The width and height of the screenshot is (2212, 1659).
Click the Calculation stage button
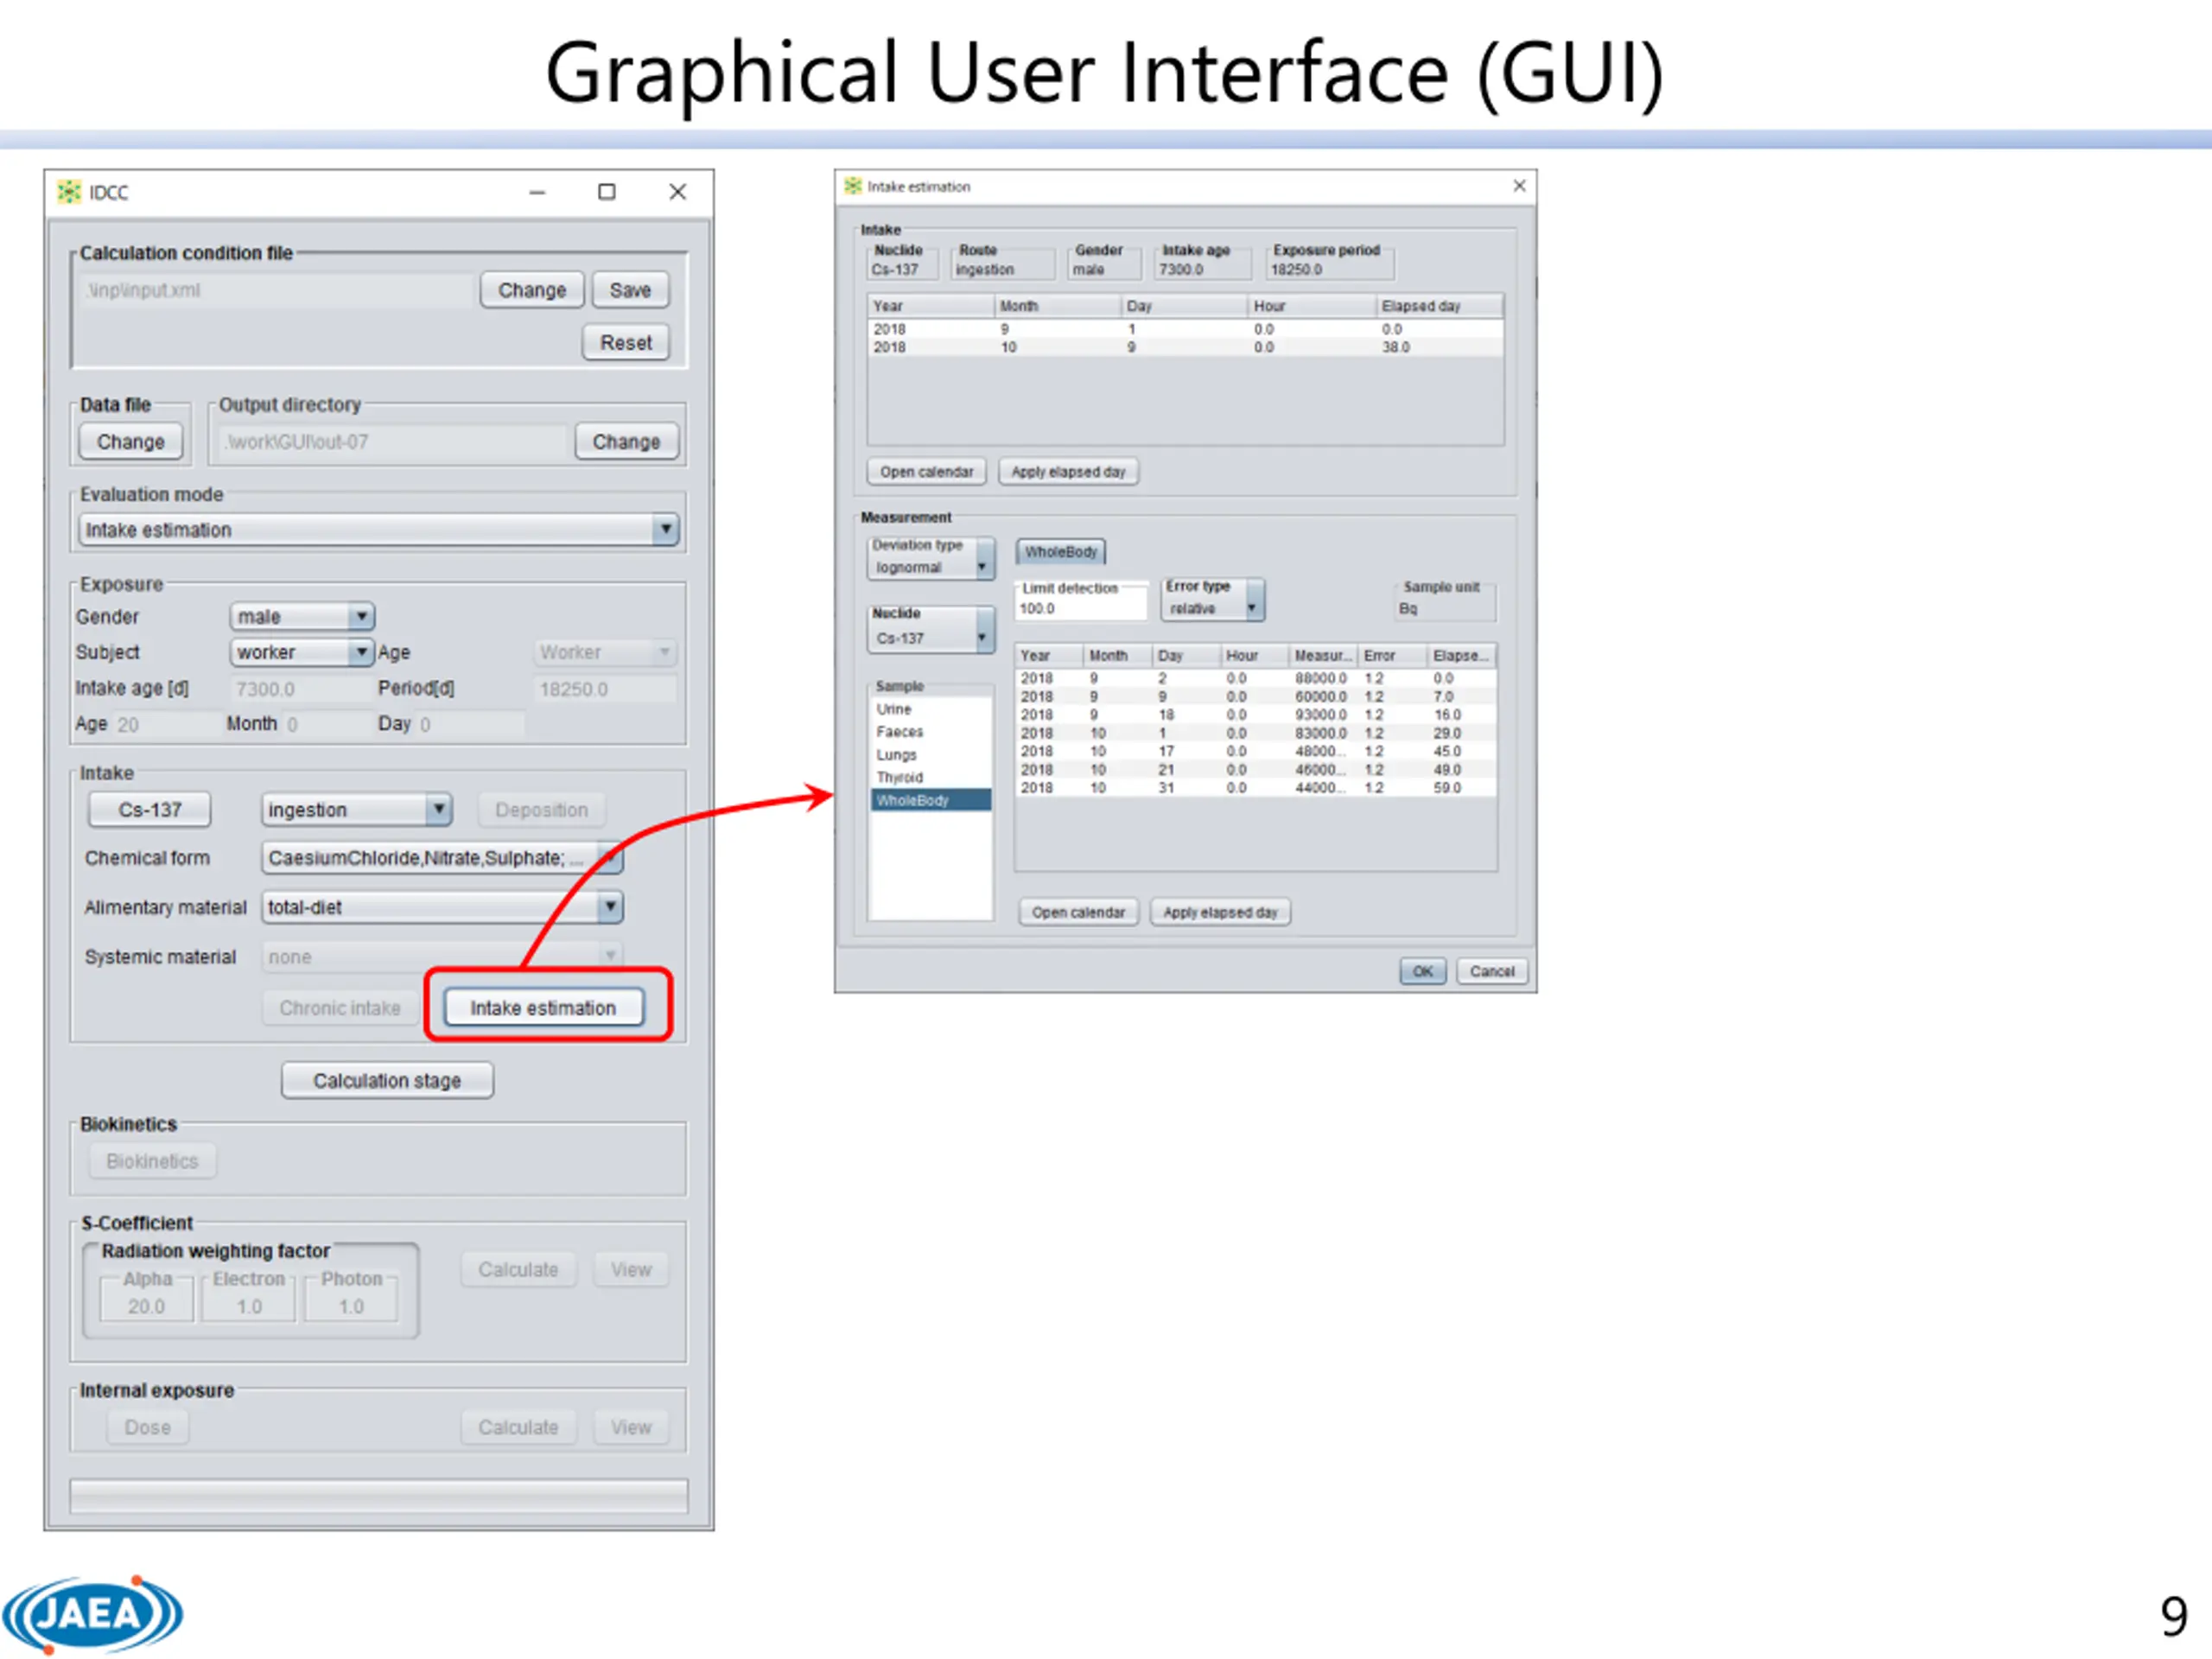[387, 1080]
